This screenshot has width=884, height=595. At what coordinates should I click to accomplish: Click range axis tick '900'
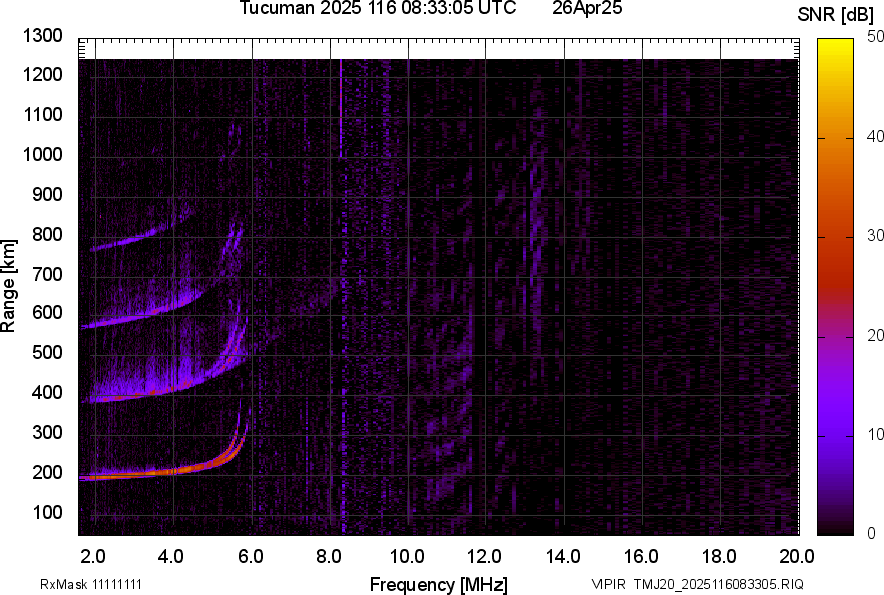pyautogui.click(x=47, y=194)
